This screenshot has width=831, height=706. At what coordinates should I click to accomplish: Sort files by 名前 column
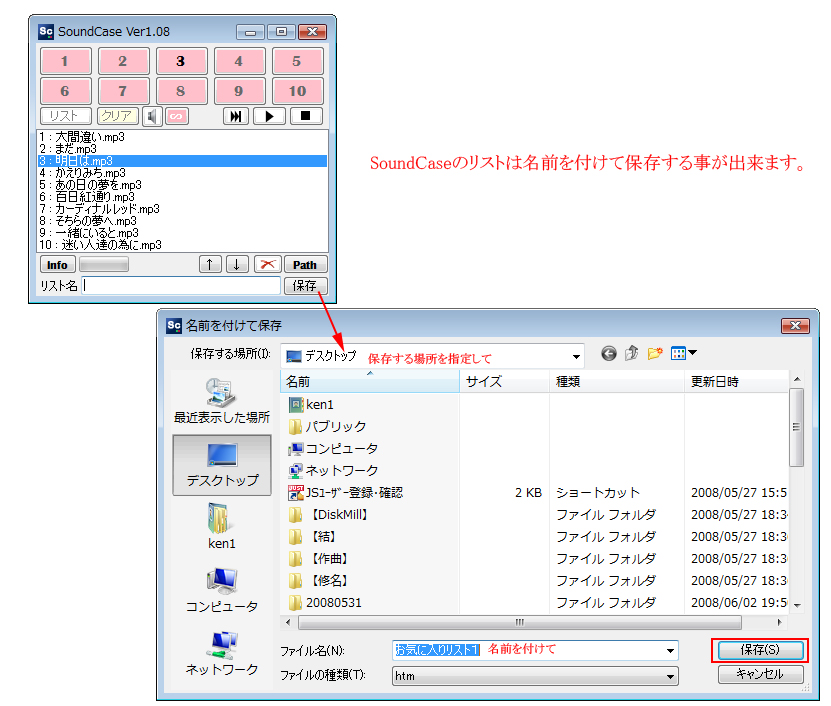[369, 382]
